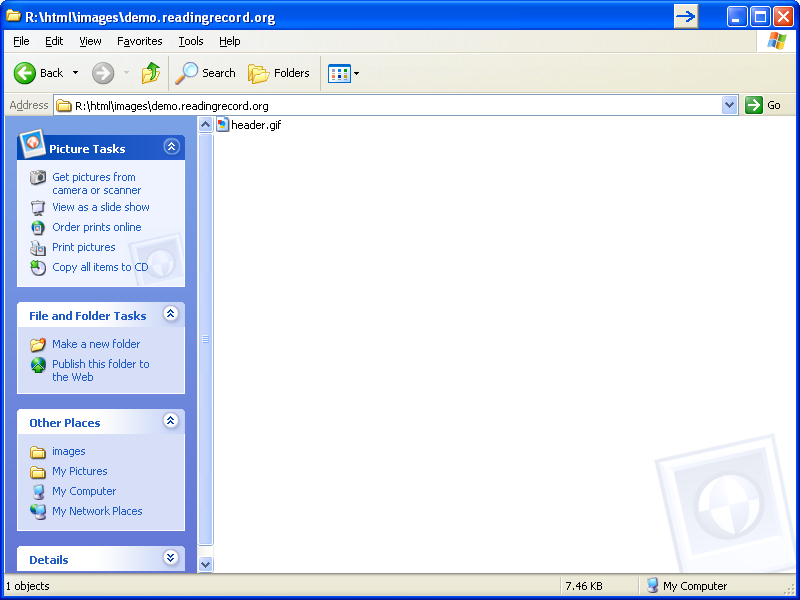Viewport: 800px width, 600px height.
Task: Click the My Computer icon in Other Places
Action: [x=38, y=491]
